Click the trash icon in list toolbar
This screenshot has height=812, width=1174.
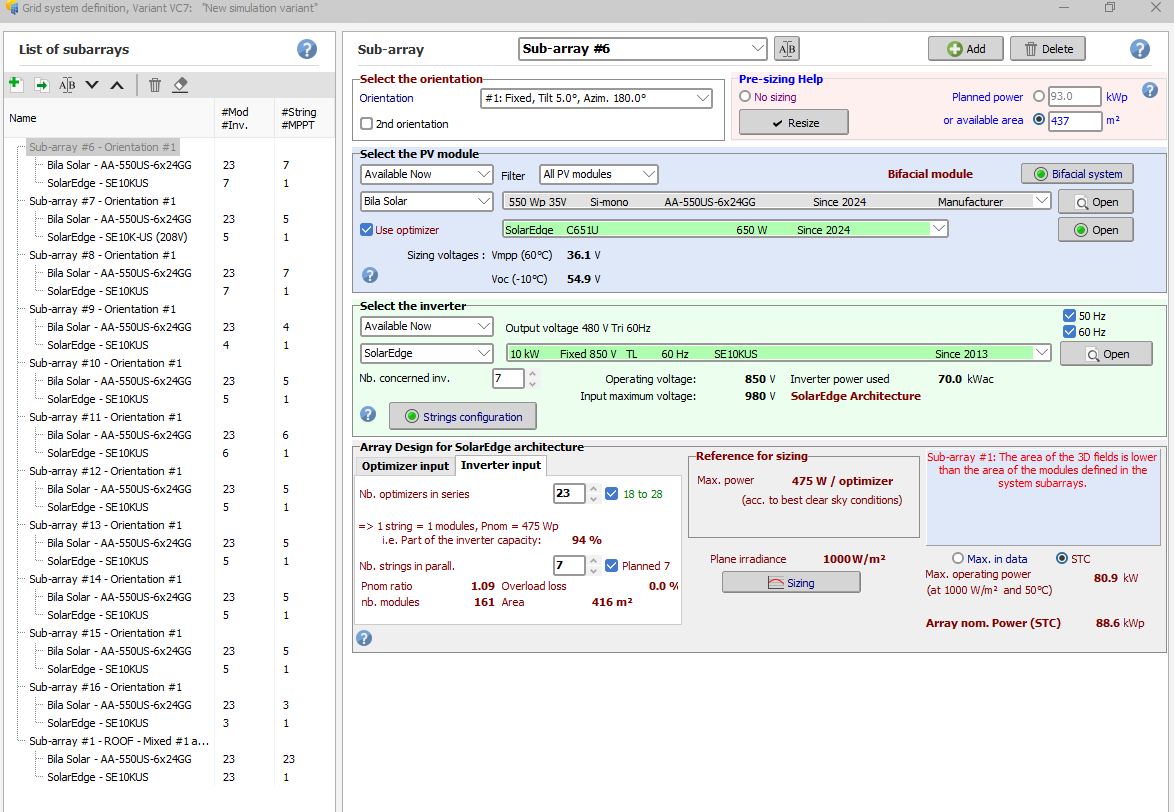(155, 85)
